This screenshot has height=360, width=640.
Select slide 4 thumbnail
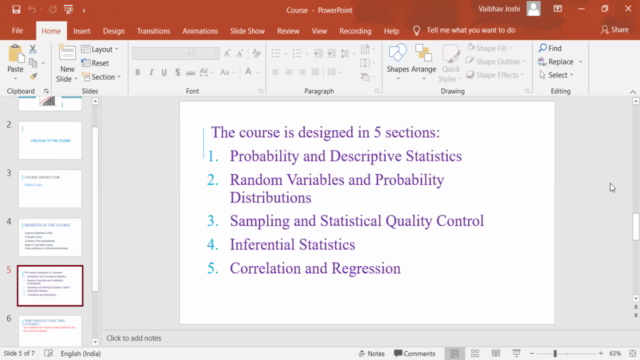pyautogui.click(x=50, y=237)
